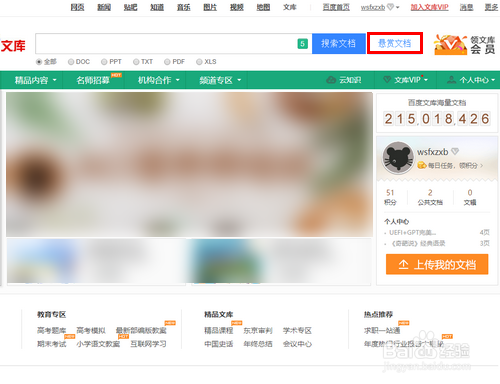
Task: Open the 互联网学习 link
Action: tap(148, 344)
